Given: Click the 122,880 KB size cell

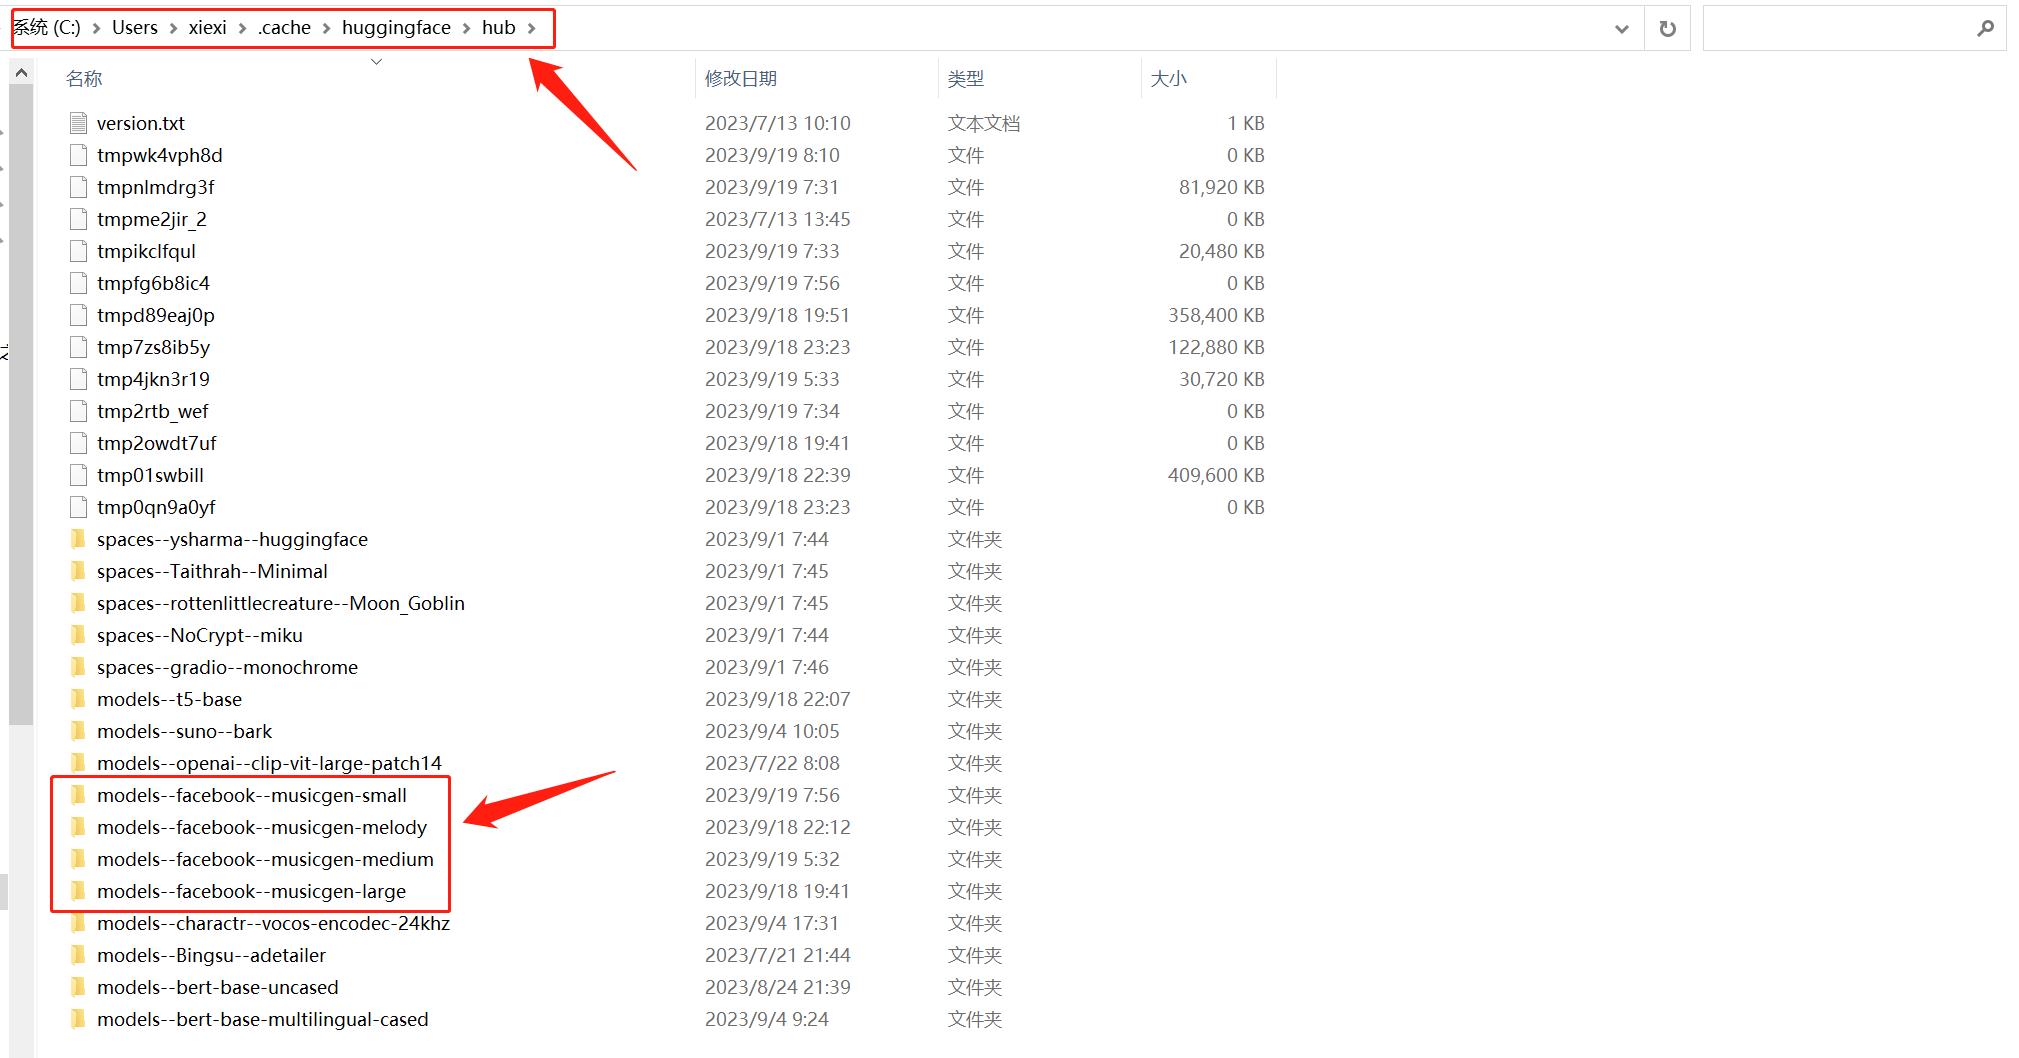Looking at the screenshot, I should 1216,347.
